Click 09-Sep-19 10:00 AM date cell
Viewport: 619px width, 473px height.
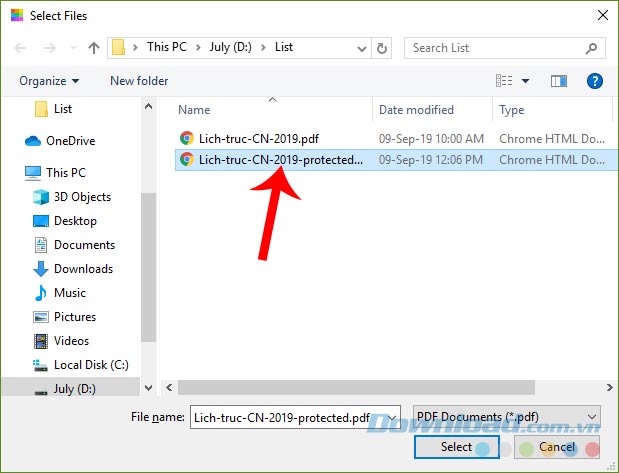[x=431, y=139]
